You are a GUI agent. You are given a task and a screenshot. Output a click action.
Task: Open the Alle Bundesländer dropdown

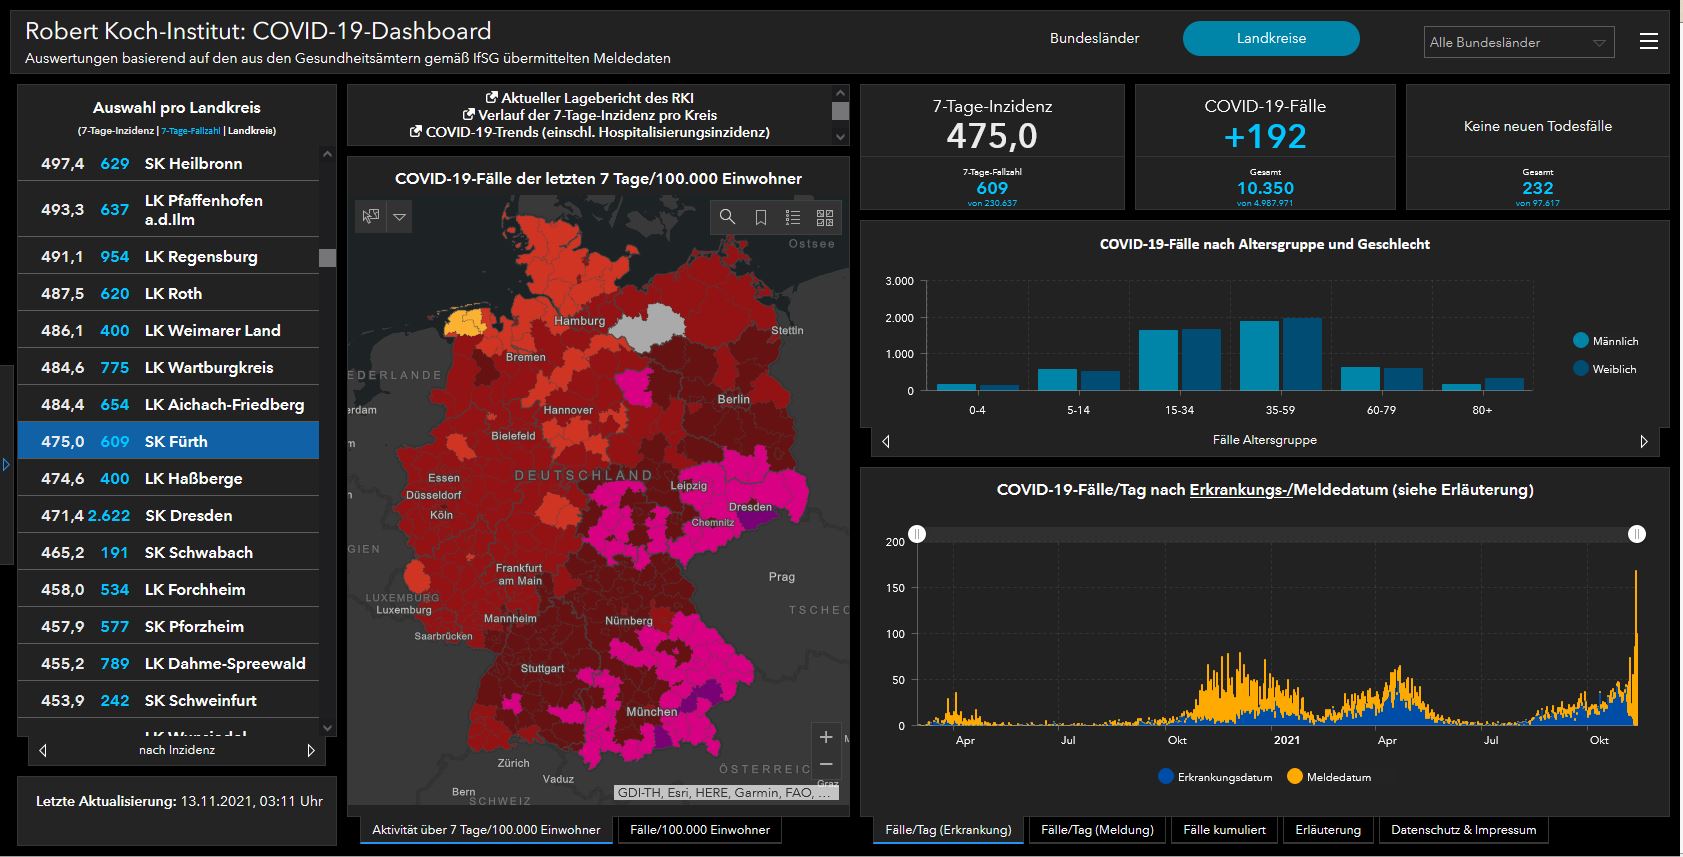click(1518, 42)
